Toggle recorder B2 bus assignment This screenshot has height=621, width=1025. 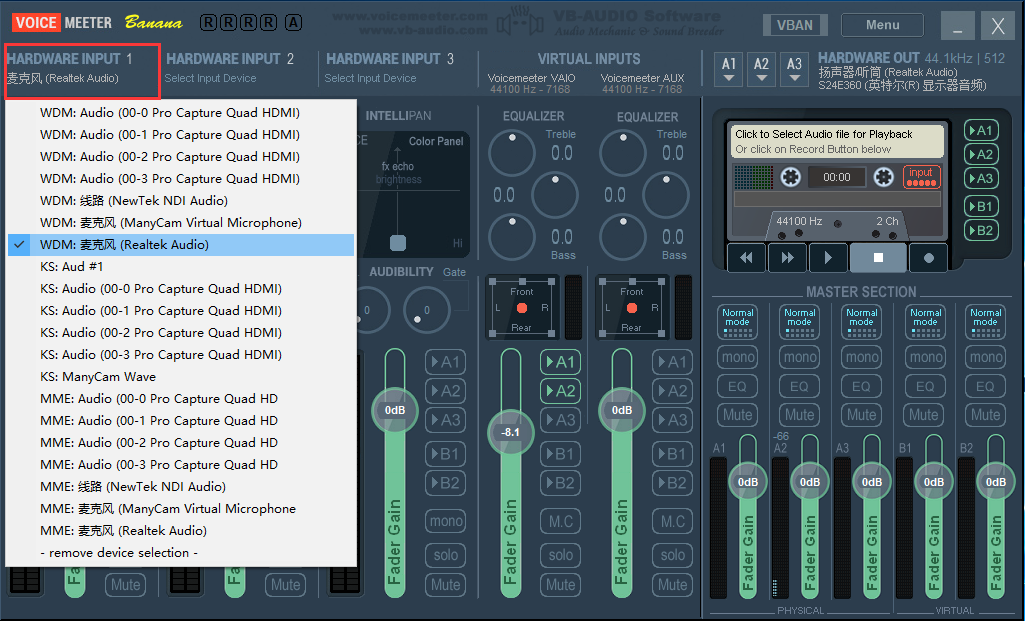click(x=981, y=230)
